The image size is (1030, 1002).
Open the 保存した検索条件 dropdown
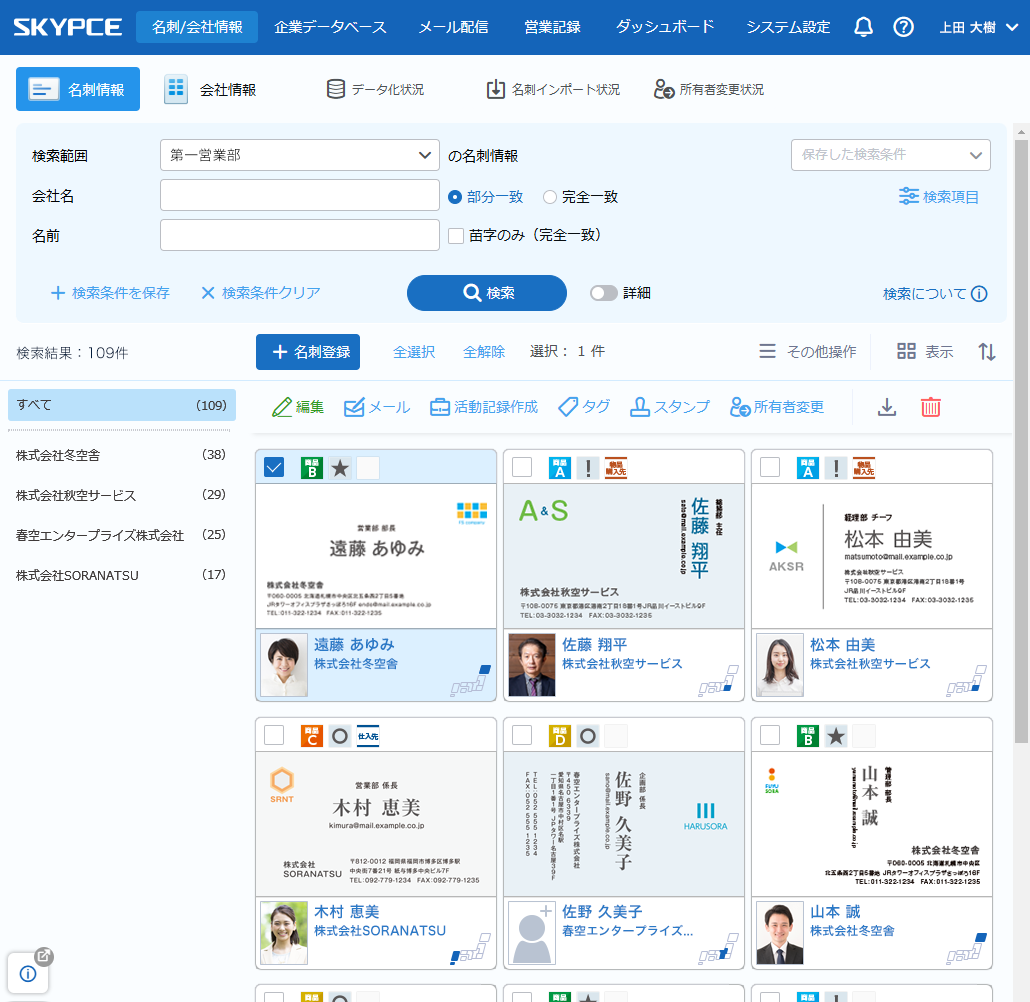890,155
